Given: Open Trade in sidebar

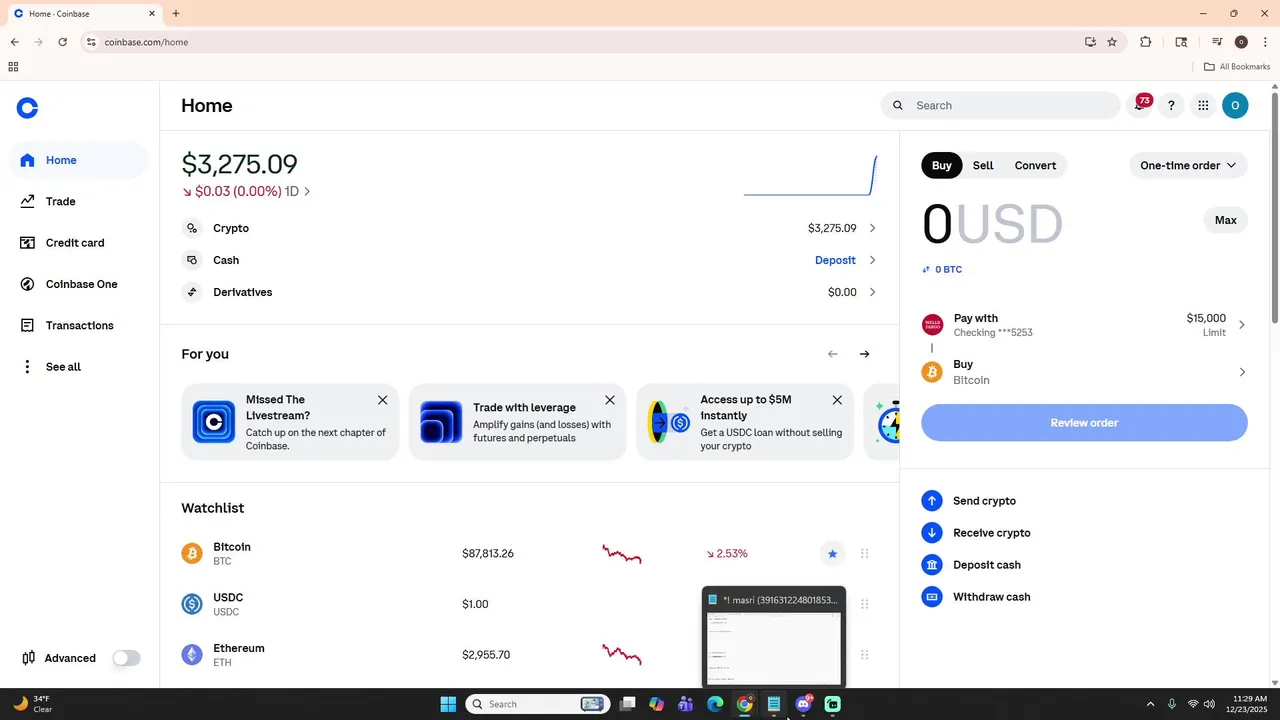Looking at the screenshot, I should click(x=79, y=202).
